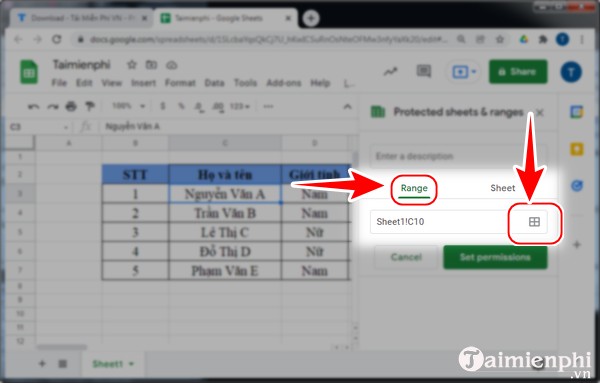Open the Sheet1 tab dropdown arrow
The image size is (600, 383).
(x=132, y=364)
